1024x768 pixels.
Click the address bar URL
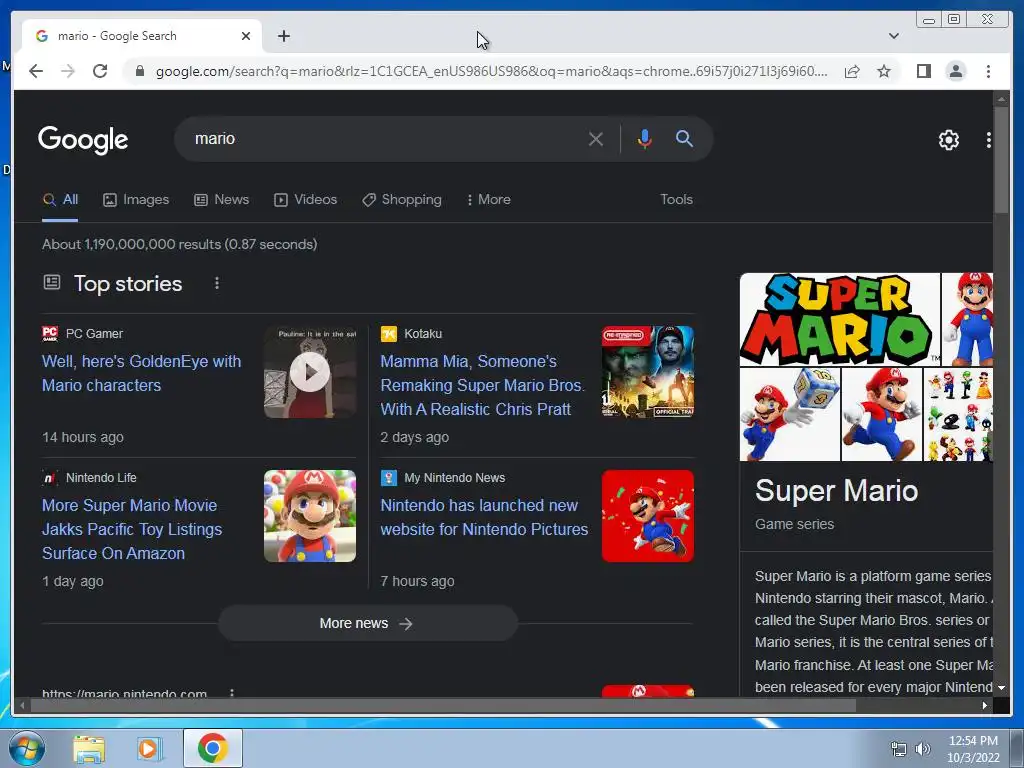pyautogui.click(x=491, y=71)
